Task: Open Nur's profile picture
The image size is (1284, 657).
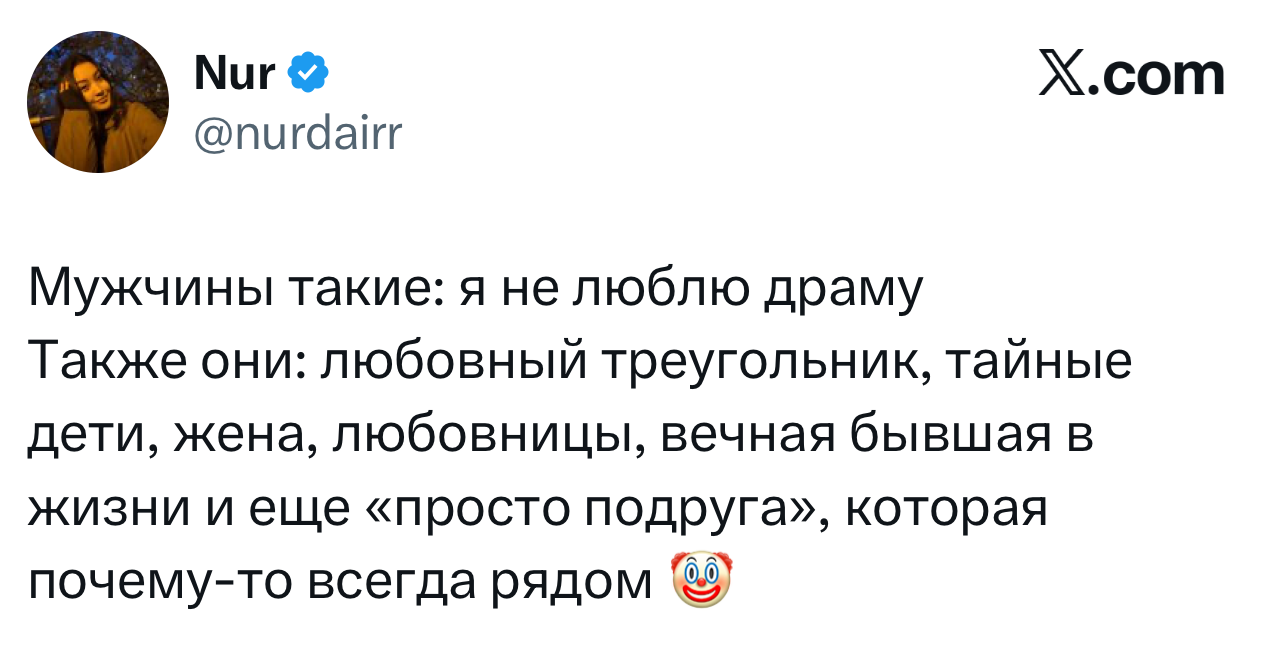Action: [98, 102]
